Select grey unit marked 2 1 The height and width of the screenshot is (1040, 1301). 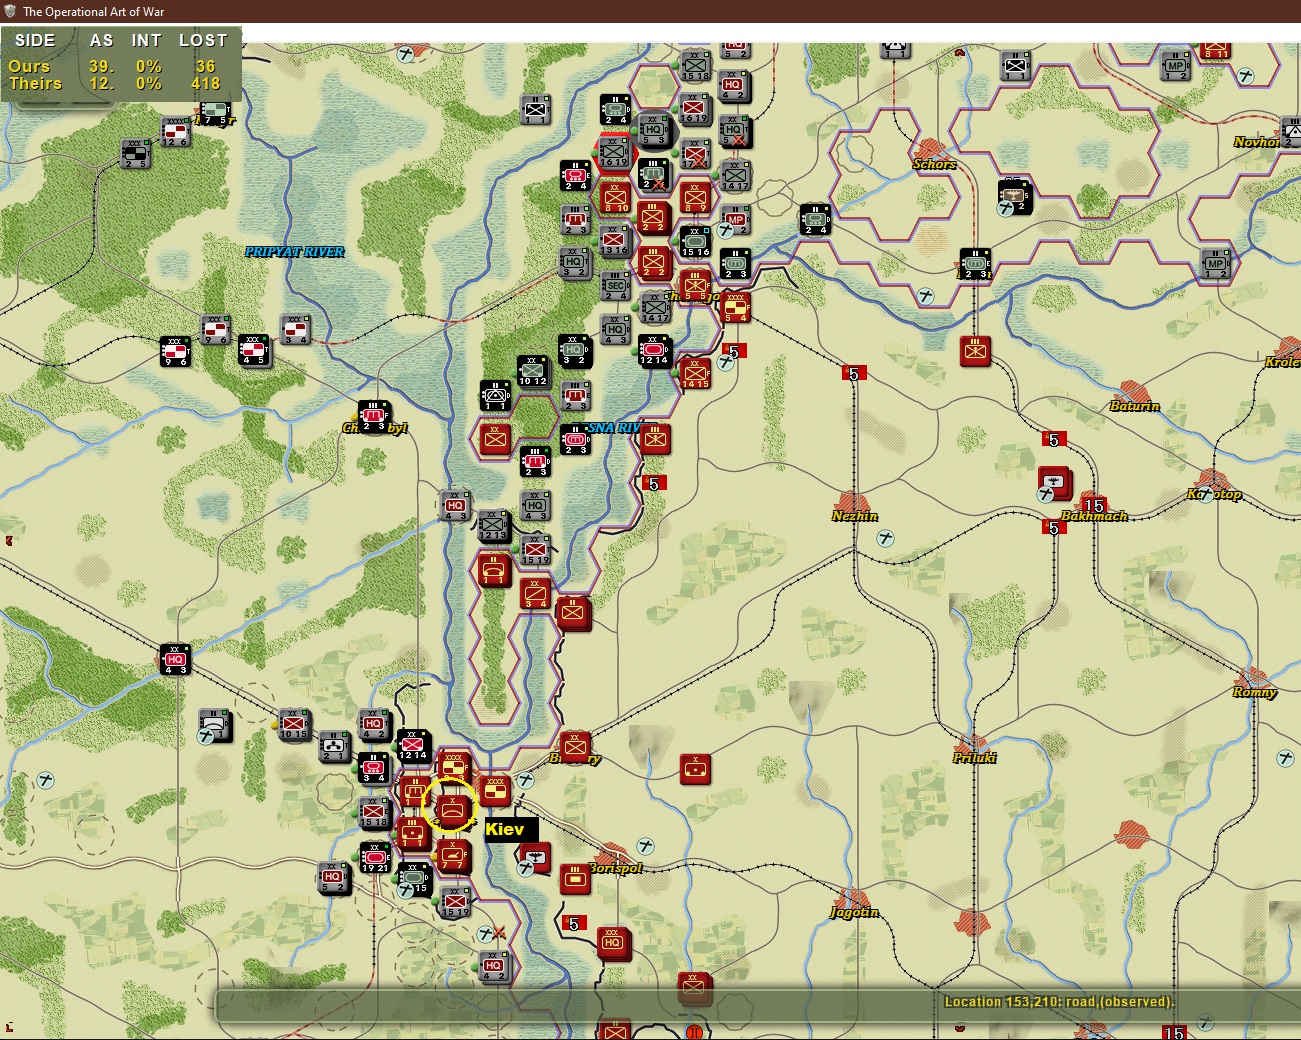coord(334,746)
